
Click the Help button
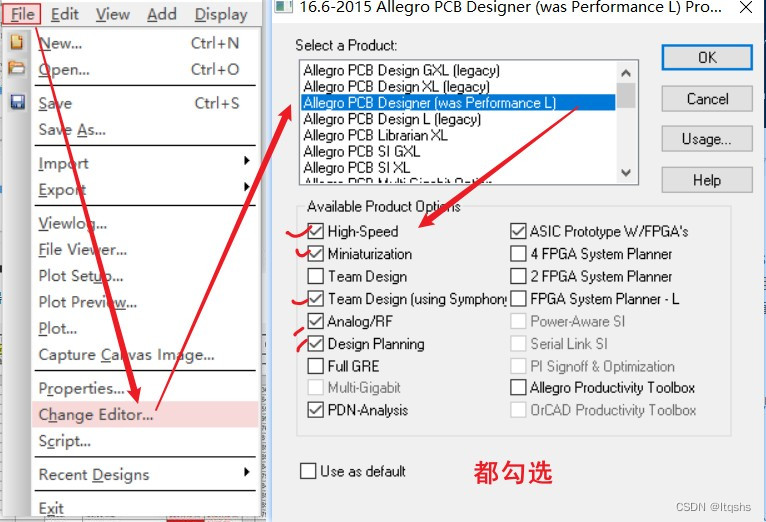tap(707, 180)
